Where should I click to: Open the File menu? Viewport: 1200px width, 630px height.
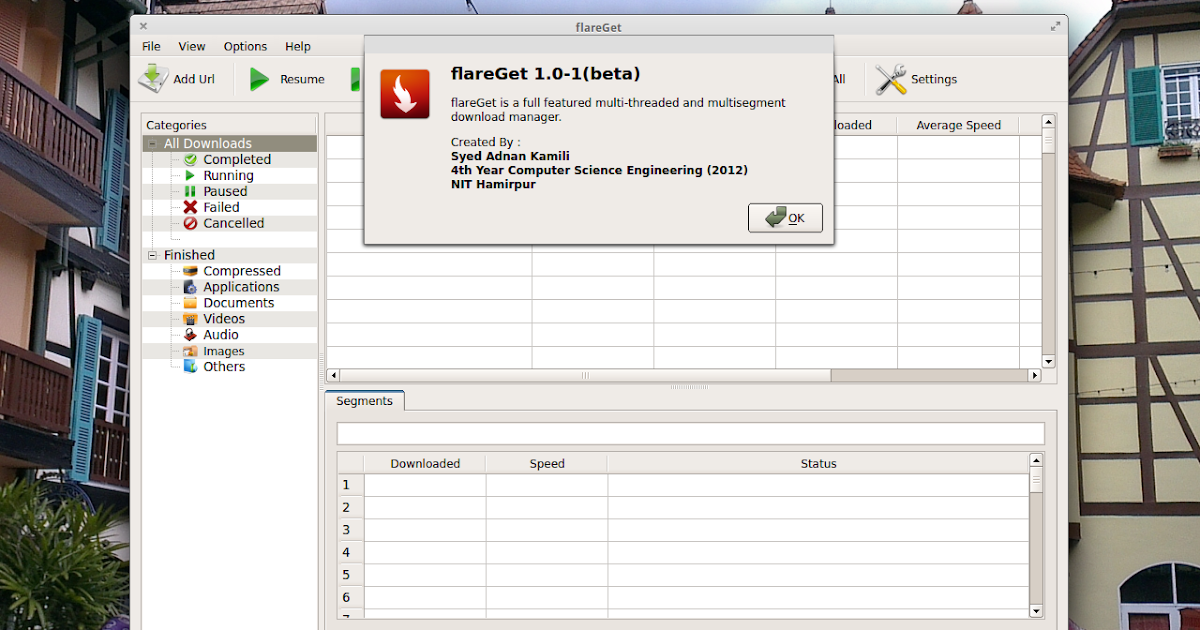(x=151, y=46)
